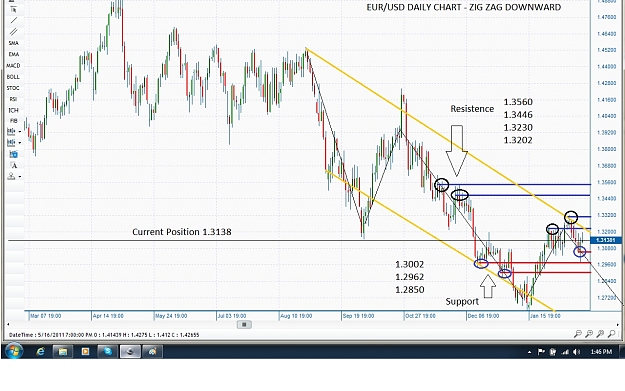The image size is (625, 391).
Task: Add the STOC stochastic indicator
Action: 13,88
